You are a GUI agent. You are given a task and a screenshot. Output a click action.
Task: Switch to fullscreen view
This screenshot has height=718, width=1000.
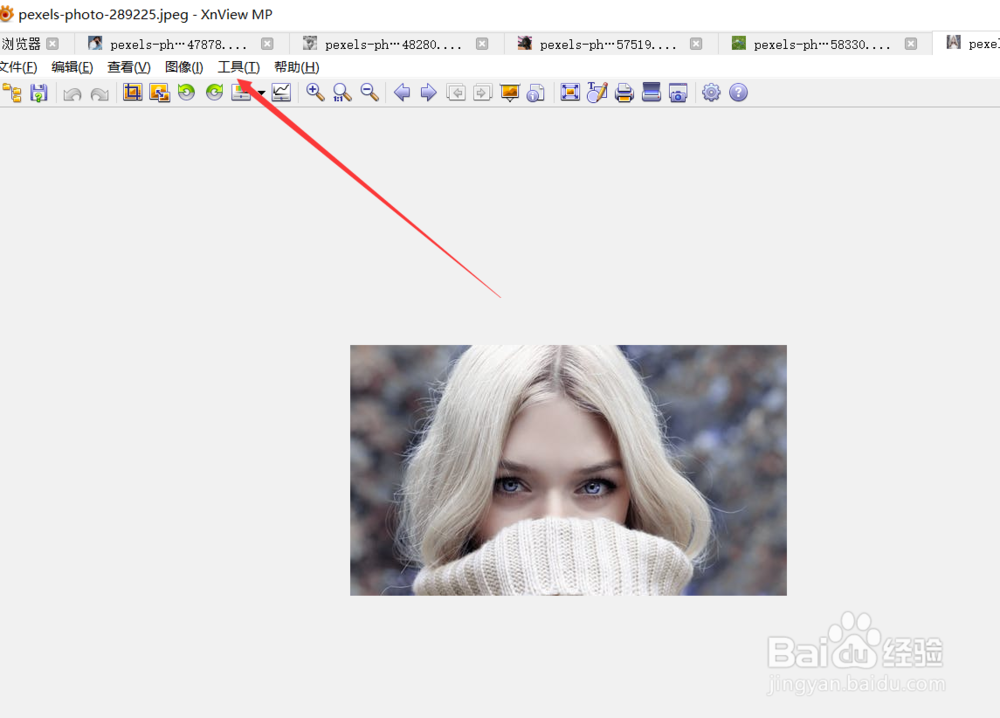coord(570,93)
